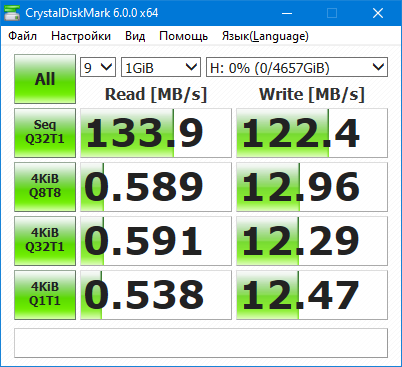Minimize the CrystalDiskMark window

coord(287,13)
